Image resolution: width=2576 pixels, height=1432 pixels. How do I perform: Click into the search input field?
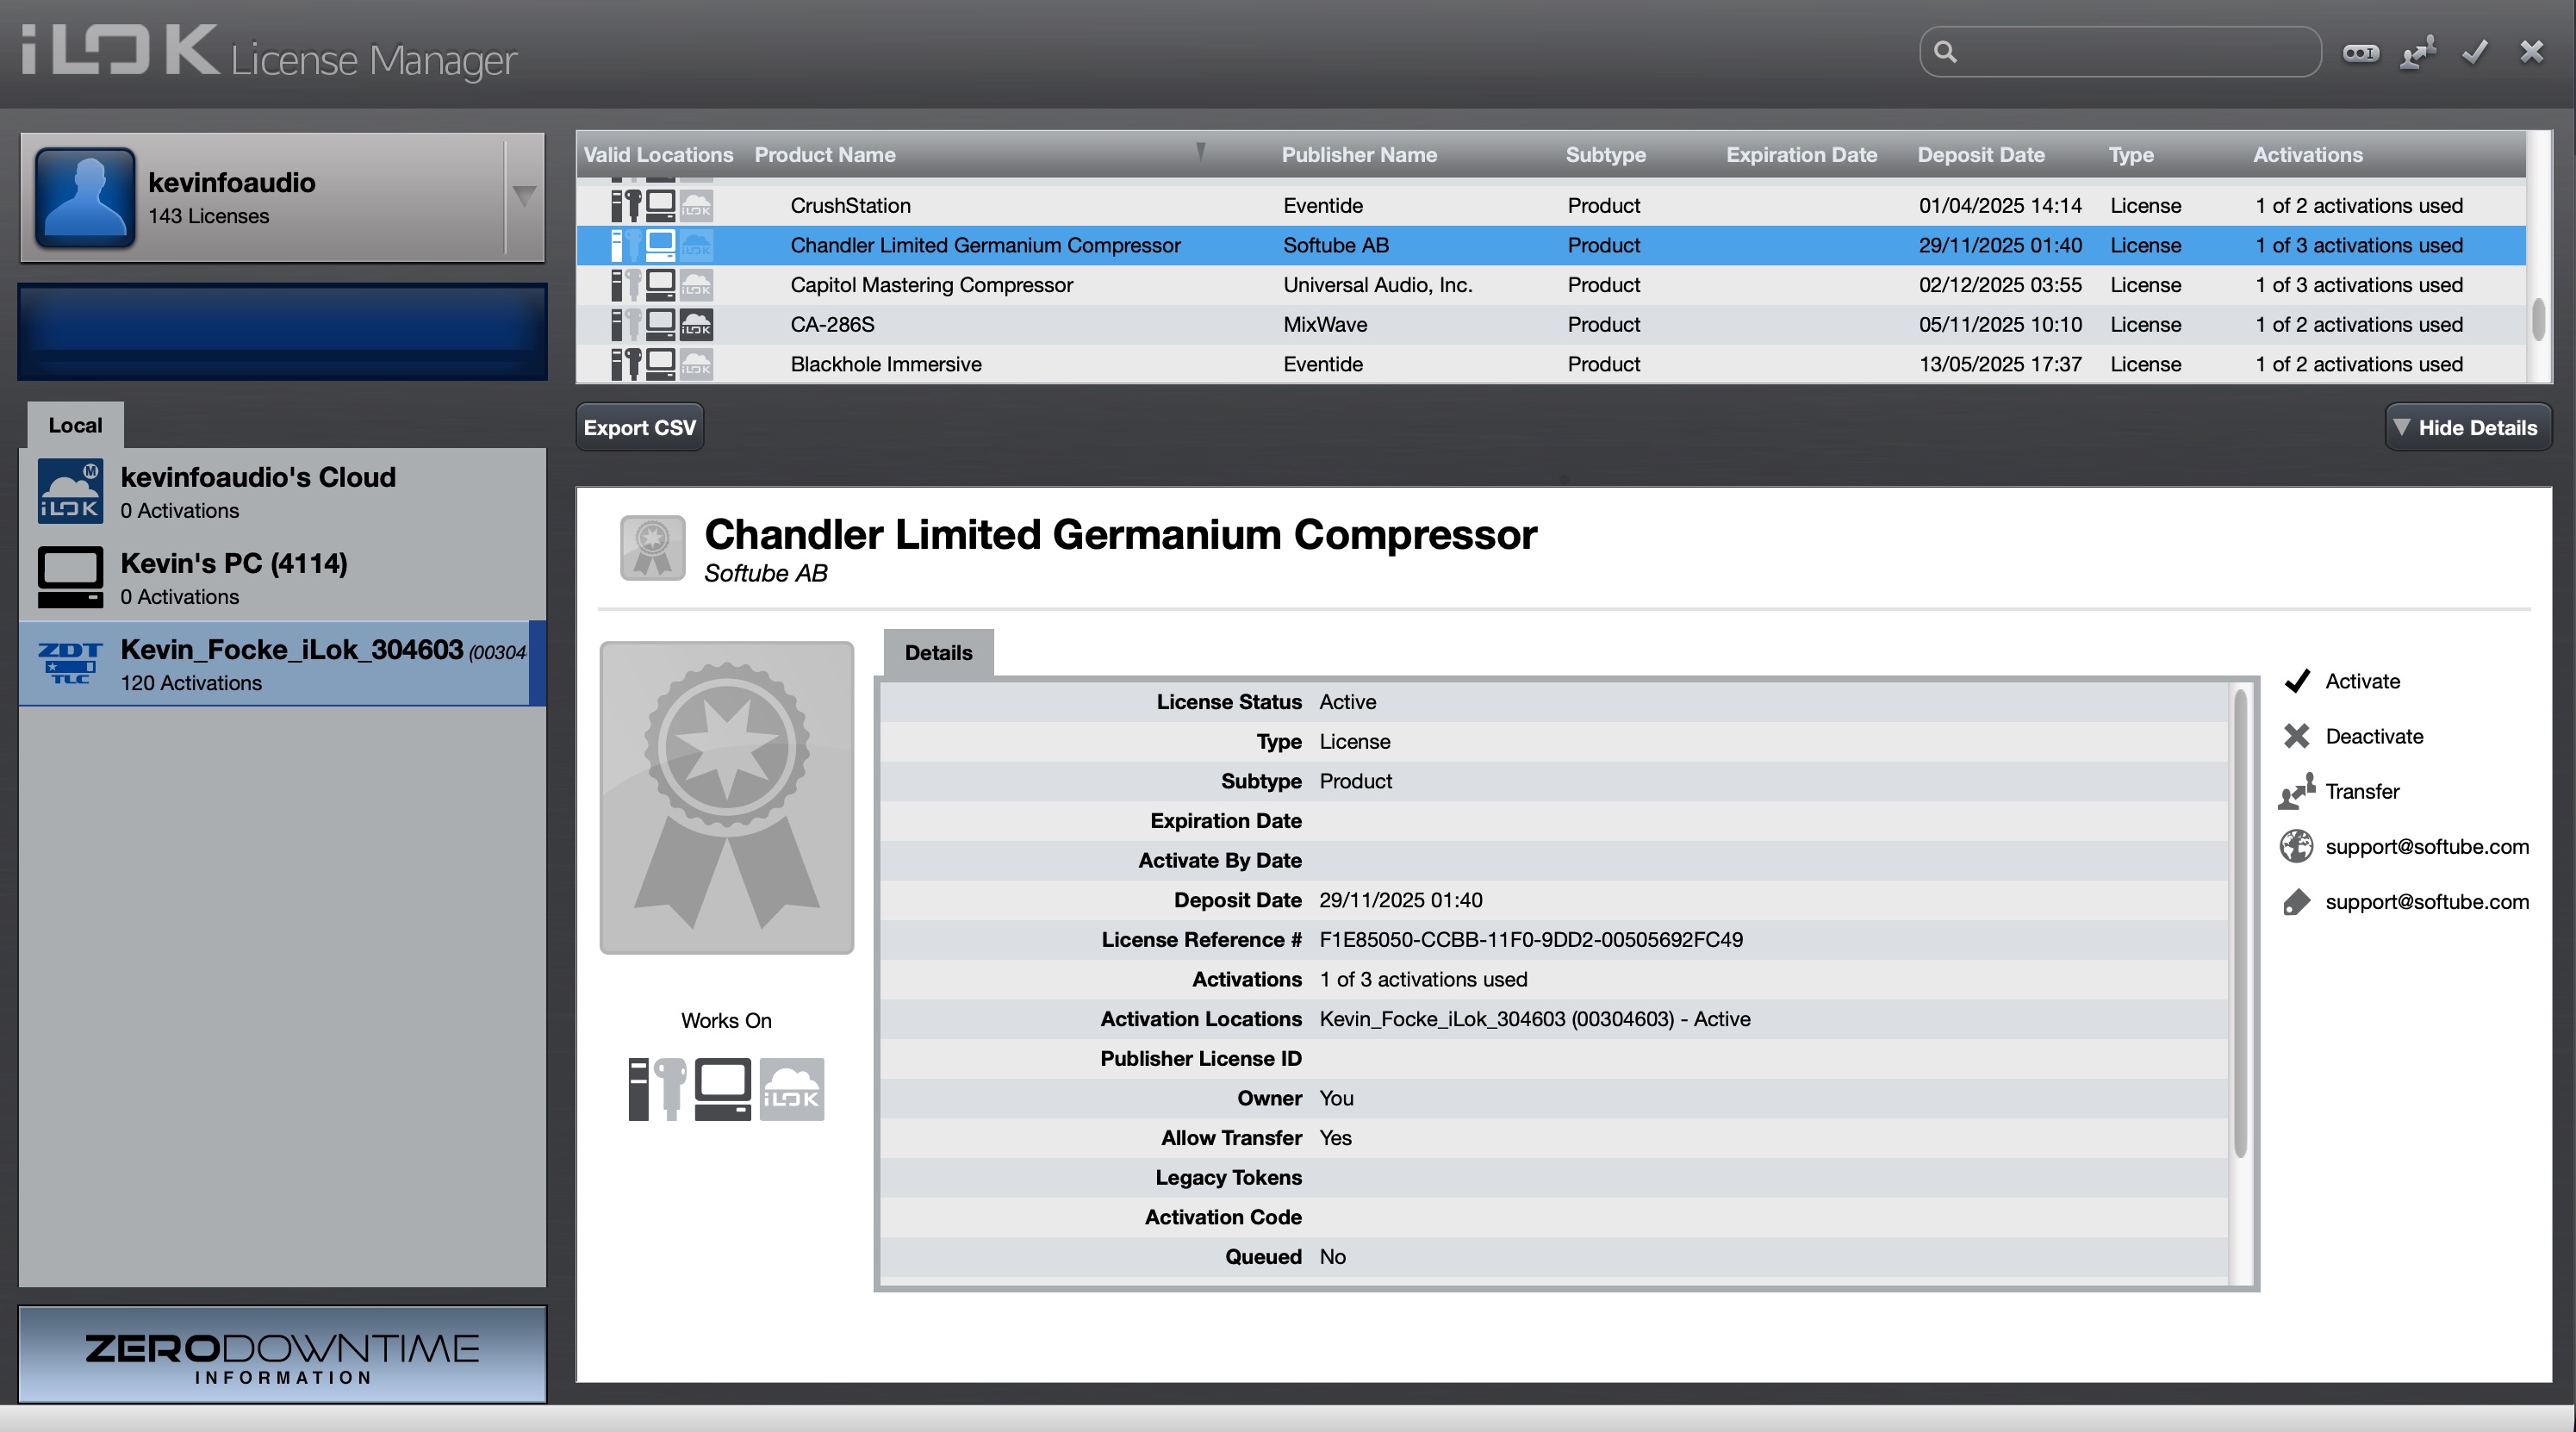[2120, 52]
